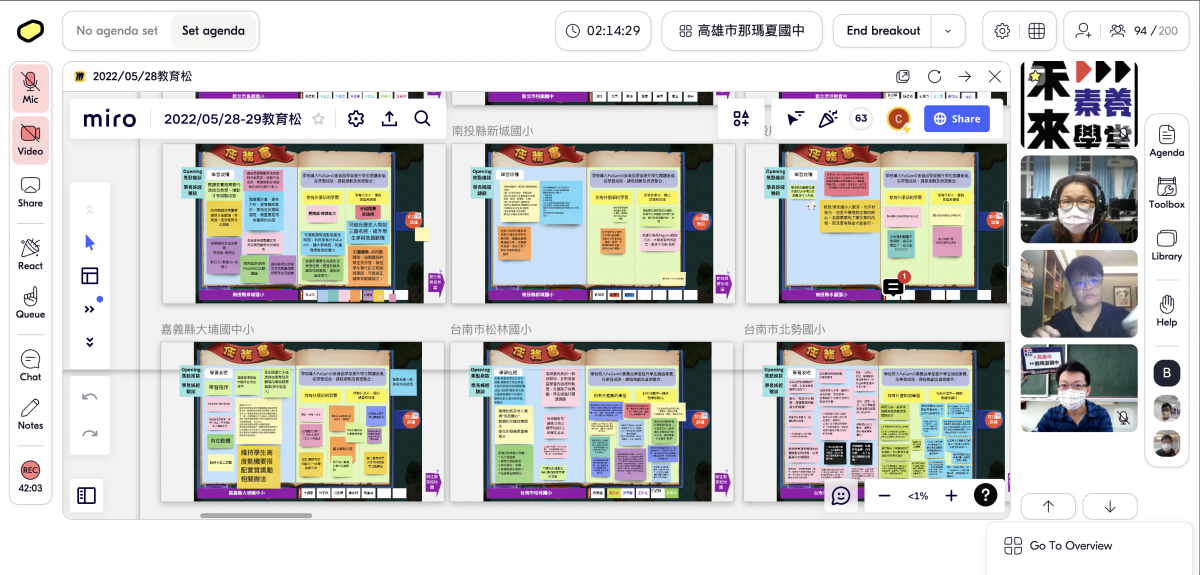
Task: Click the celebration reactions icon in Miro
Action: [x=827, y=119]
